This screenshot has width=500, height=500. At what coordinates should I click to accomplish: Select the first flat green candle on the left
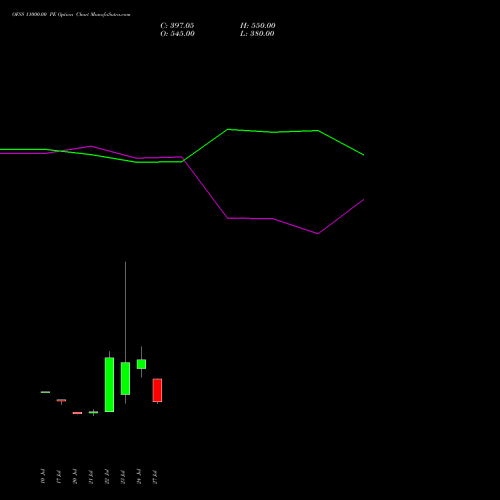coord(45,392)
